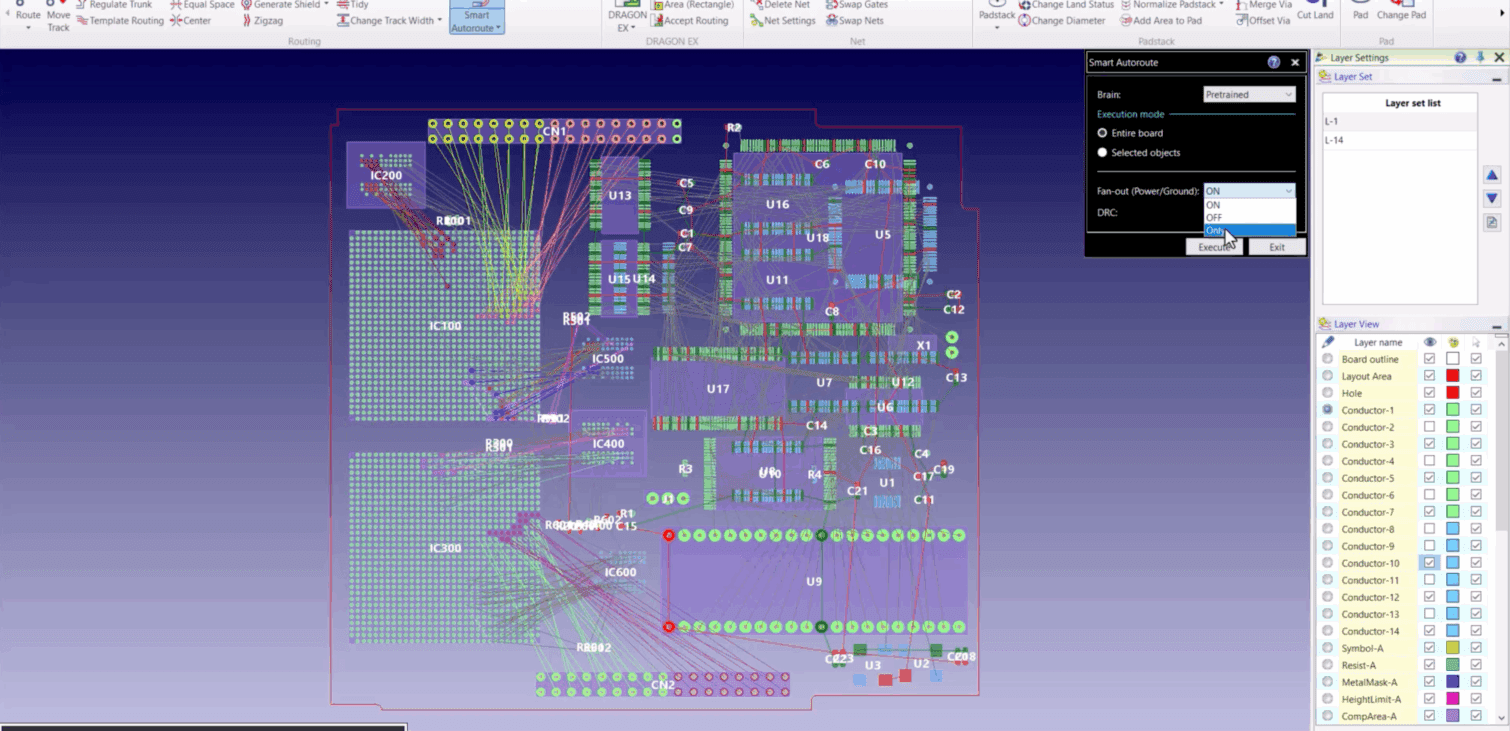1510x731 pixels.
Task: Open Layer Settings panel help icon
Action: [x=1459, y=58]
